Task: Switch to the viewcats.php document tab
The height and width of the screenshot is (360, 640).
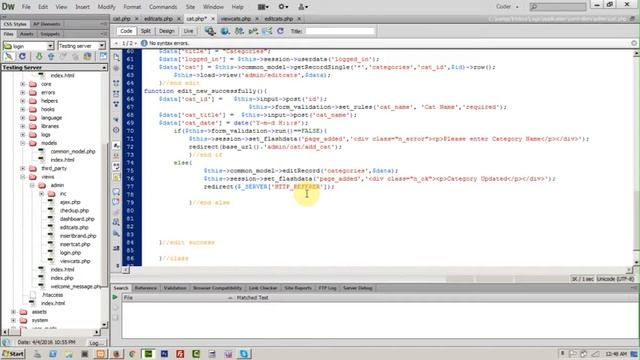Action: point(236,19)
